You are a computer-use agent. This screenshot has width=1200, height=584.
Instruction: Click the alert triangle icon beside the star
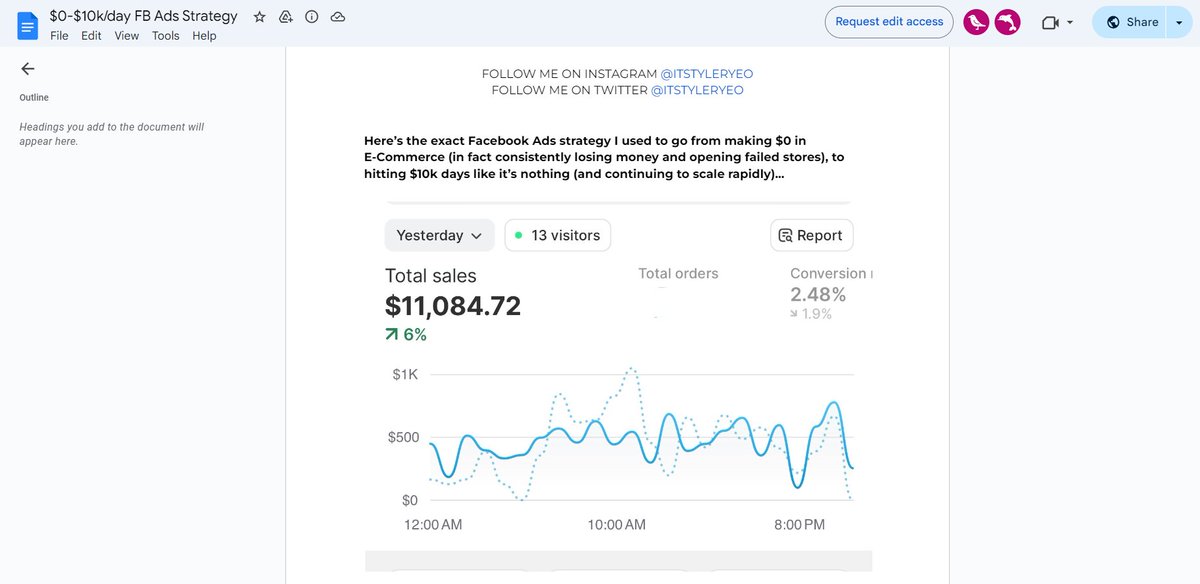285,16
